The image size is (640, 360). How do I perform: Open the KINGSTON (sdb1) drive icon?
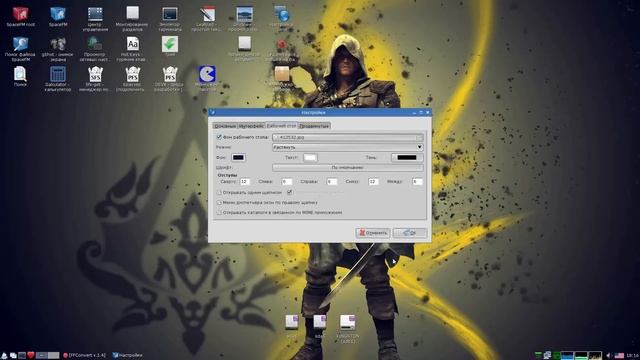pyautogui.click(x=348, y=322)
